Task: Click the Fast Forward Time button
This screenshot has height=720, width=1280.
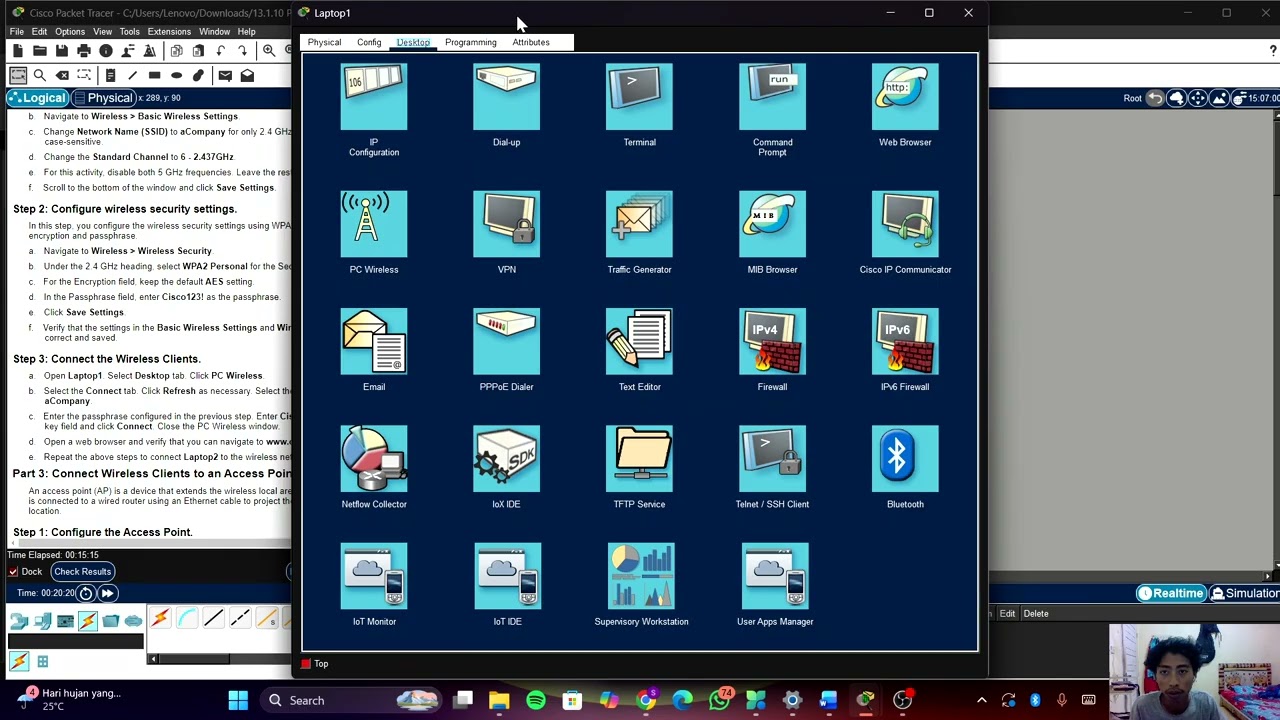Action: (107, 593)
